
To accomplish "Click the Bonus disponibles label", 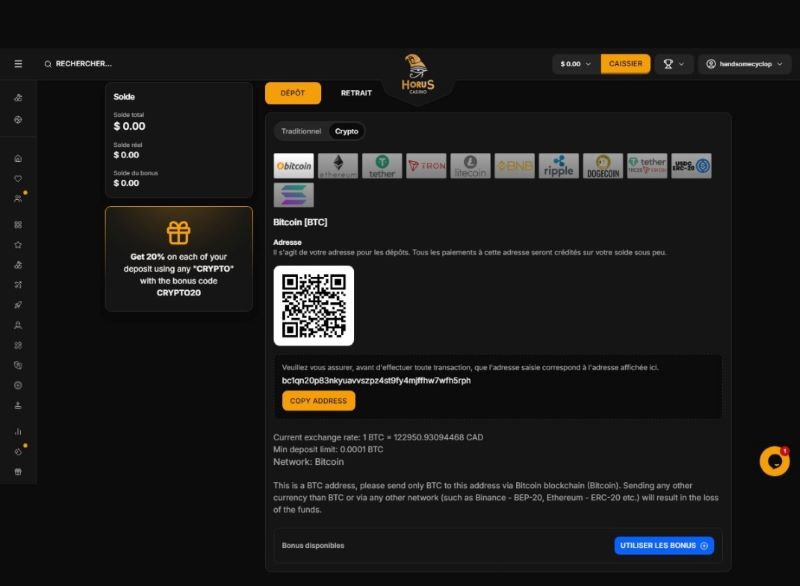I will click(313, 546).
